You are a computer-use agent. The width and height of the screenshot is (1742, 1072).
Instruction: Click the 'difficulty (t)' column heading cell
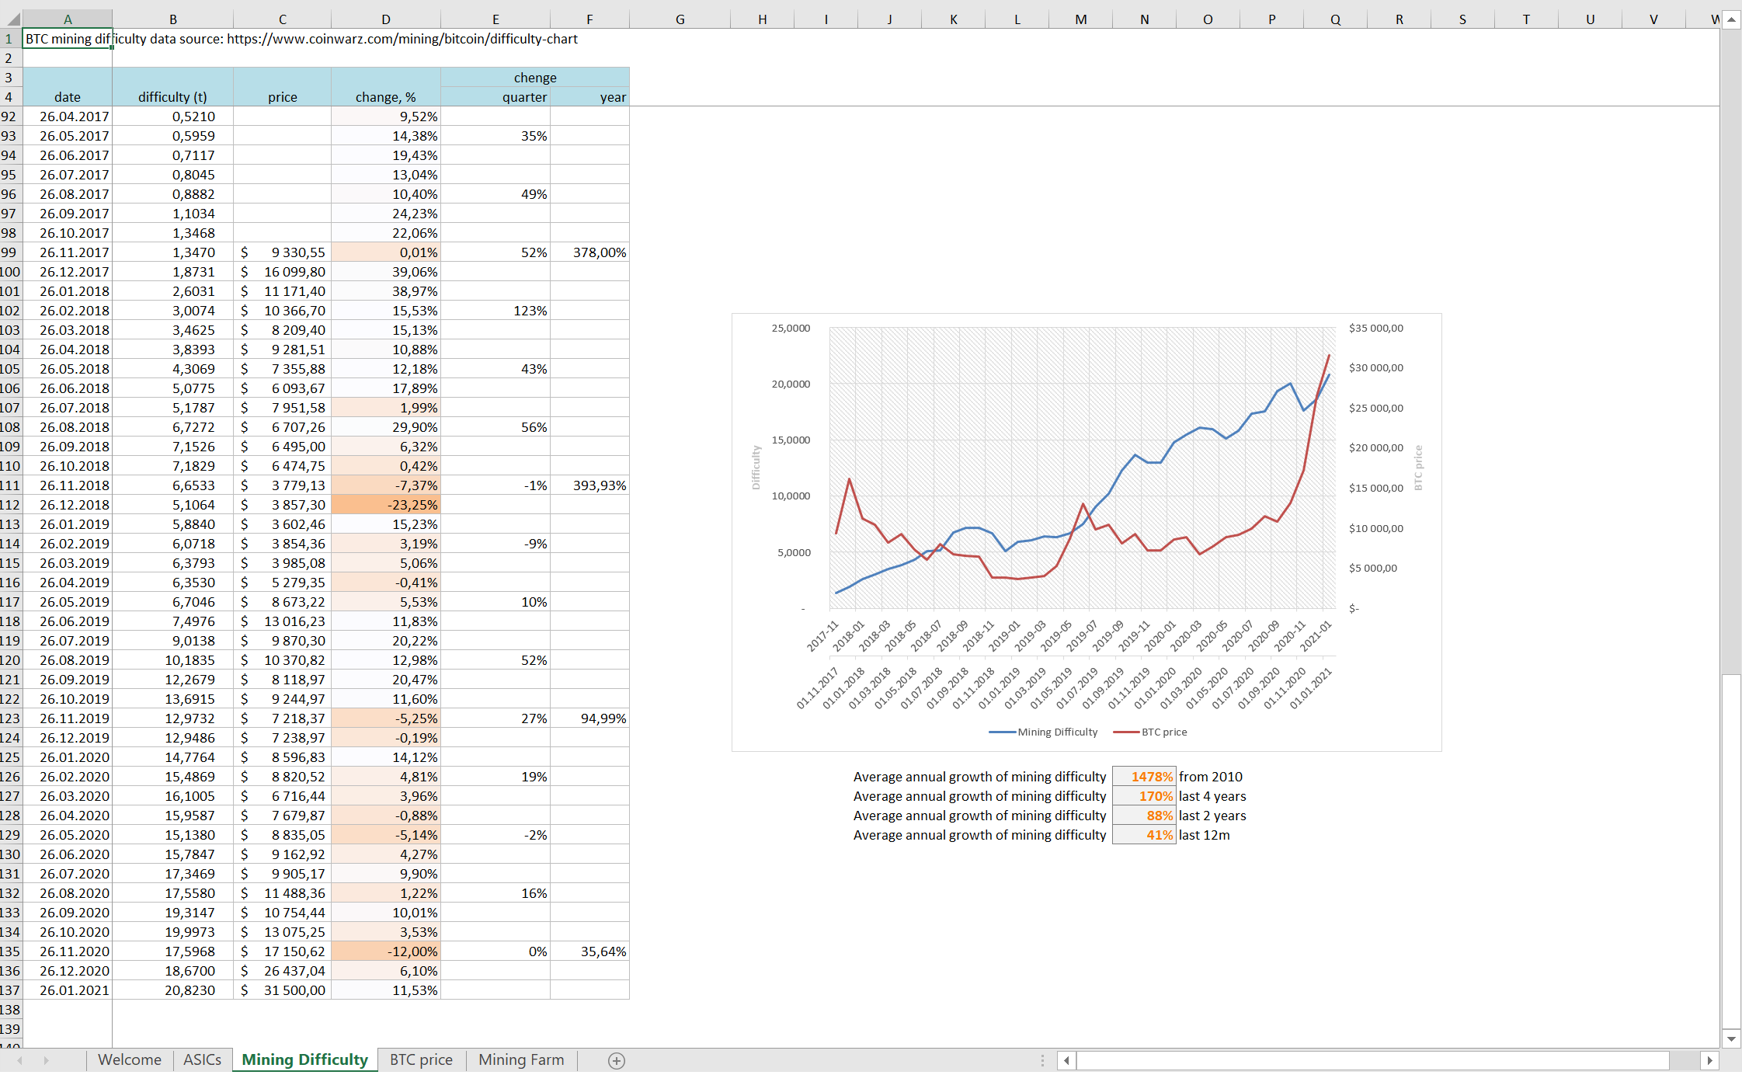[173, 97]
